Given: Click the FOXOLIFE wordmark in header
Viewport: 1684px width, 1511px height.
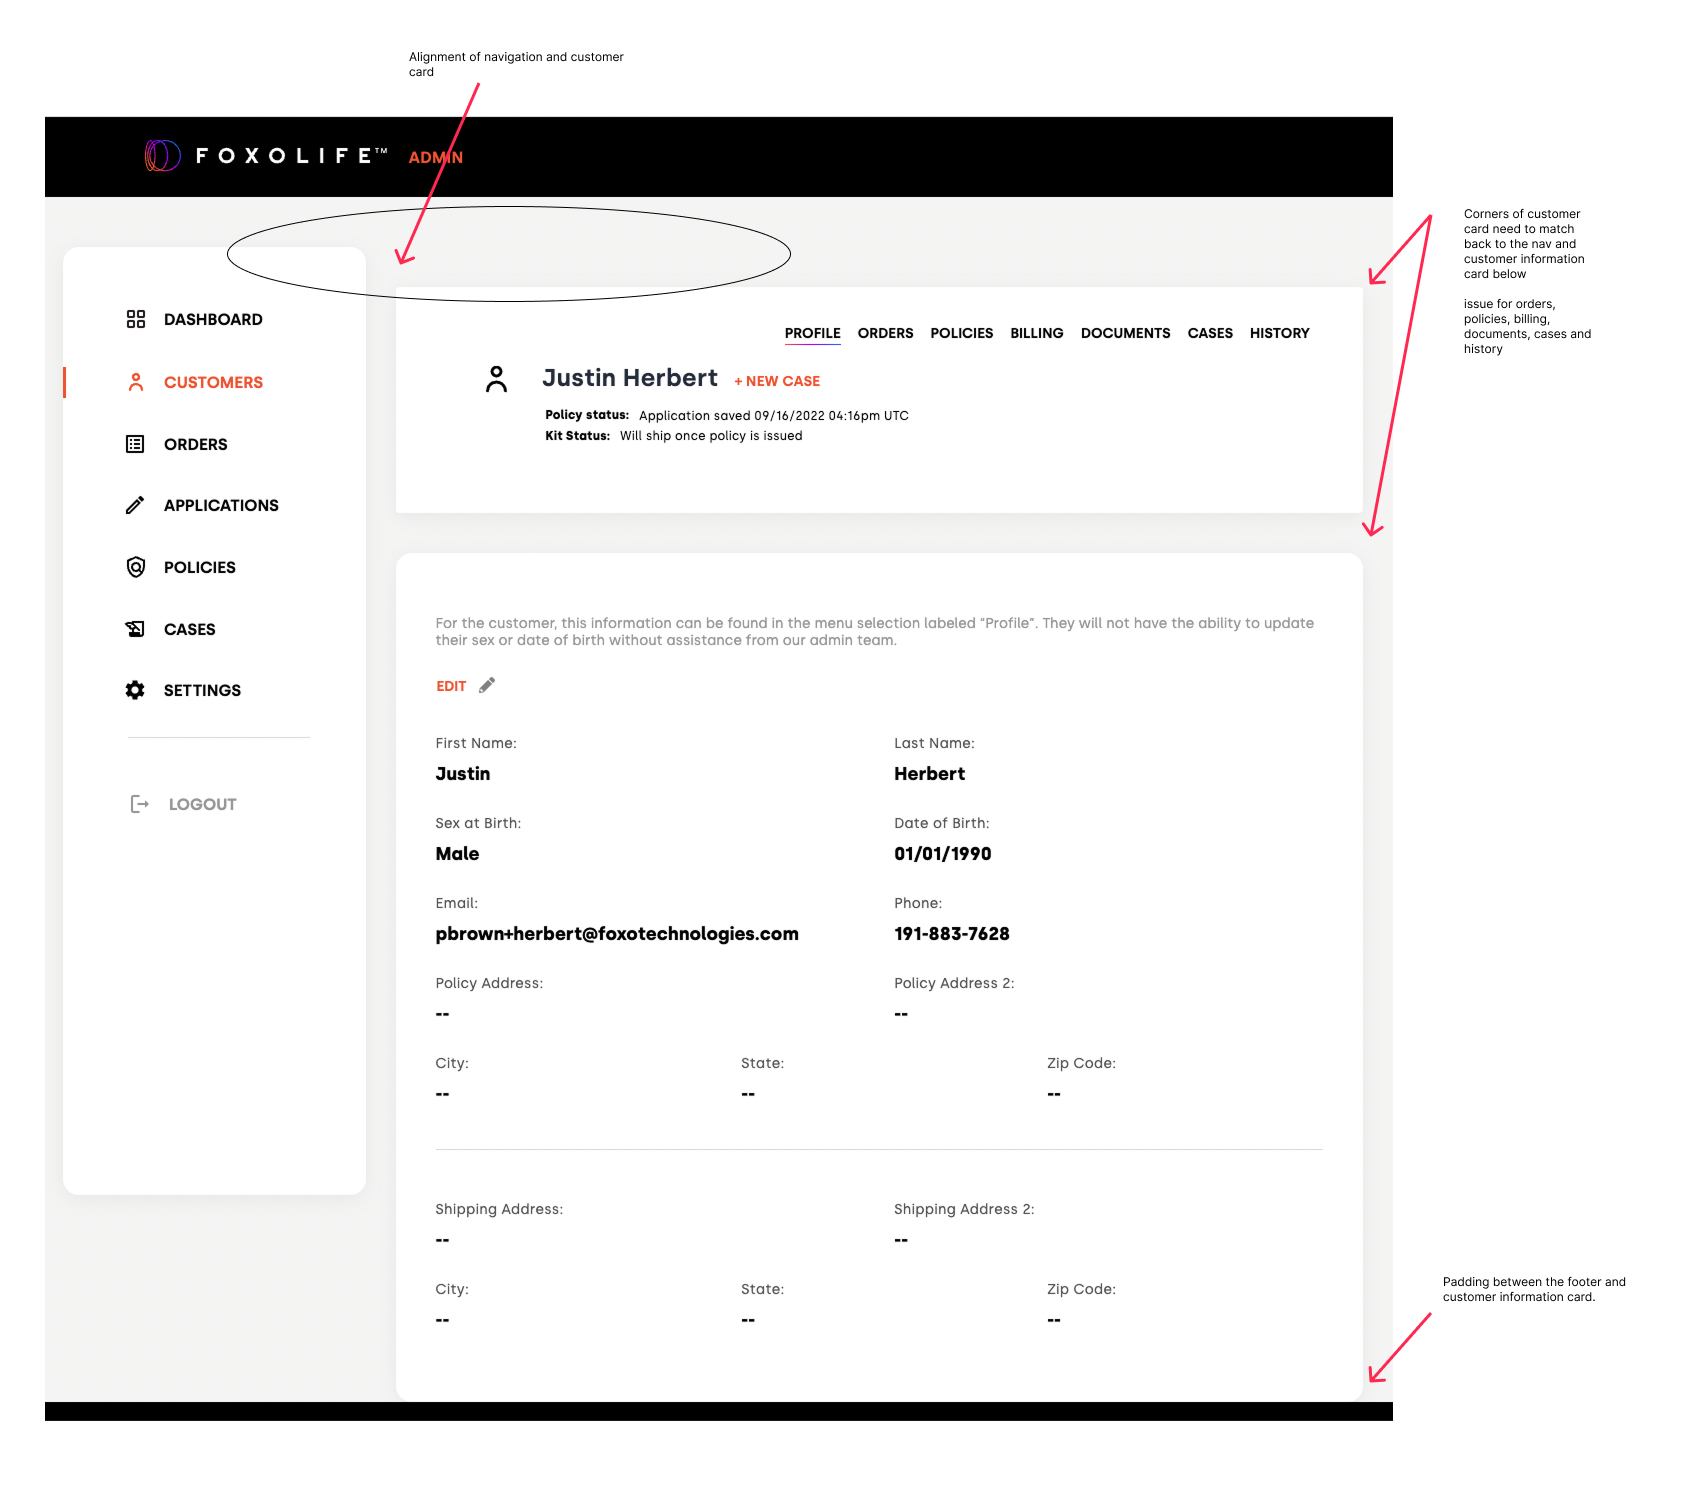Looking at the screenshot, I should 291,156.
